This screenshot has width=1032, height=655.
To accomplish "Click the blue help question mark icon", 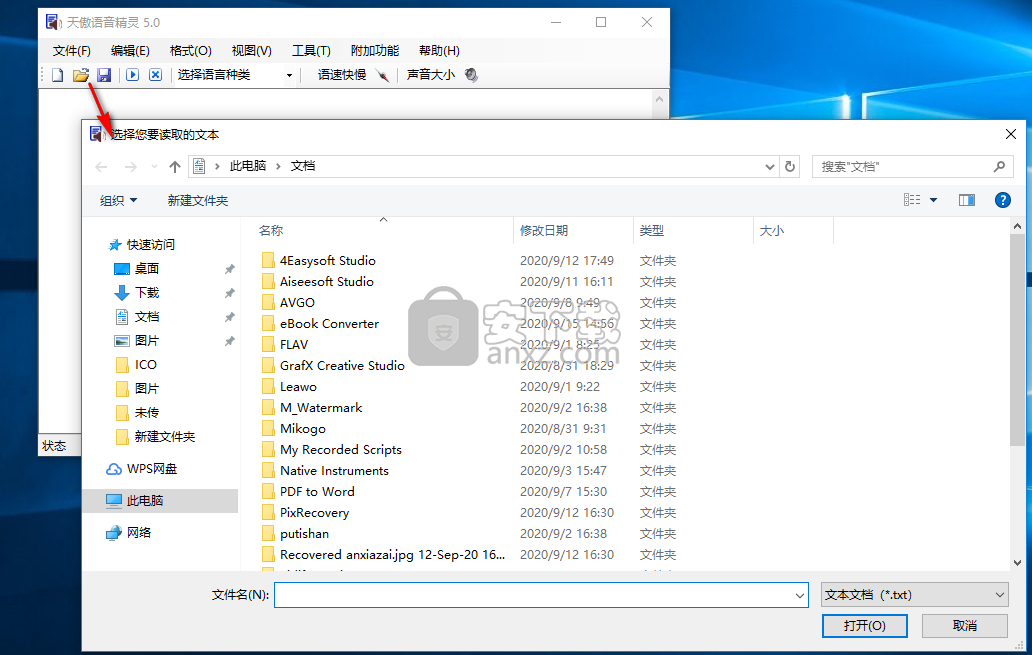I will click(x=1002, y=200).
